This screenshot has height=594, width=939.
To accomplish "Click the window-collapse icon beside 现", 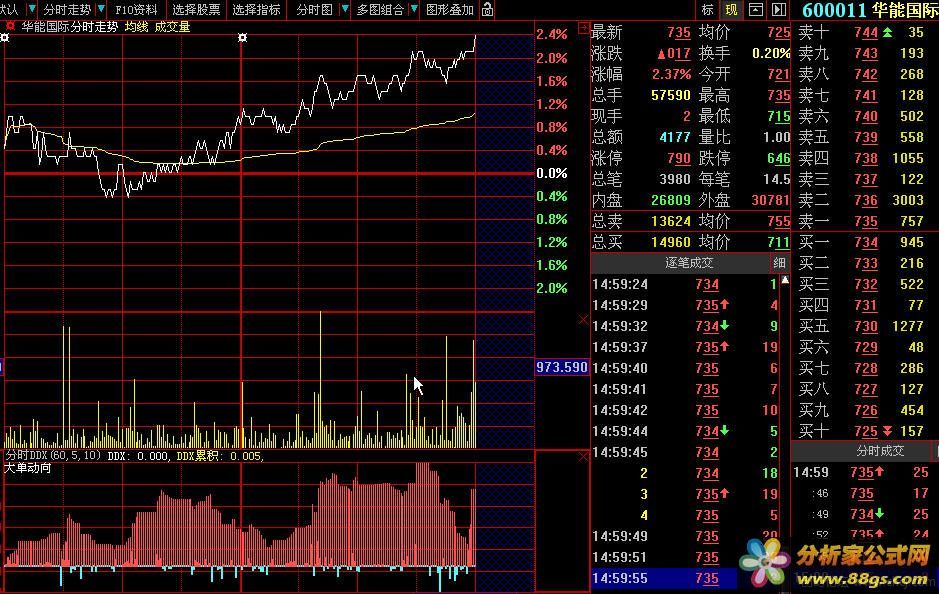I will (756, 10).
